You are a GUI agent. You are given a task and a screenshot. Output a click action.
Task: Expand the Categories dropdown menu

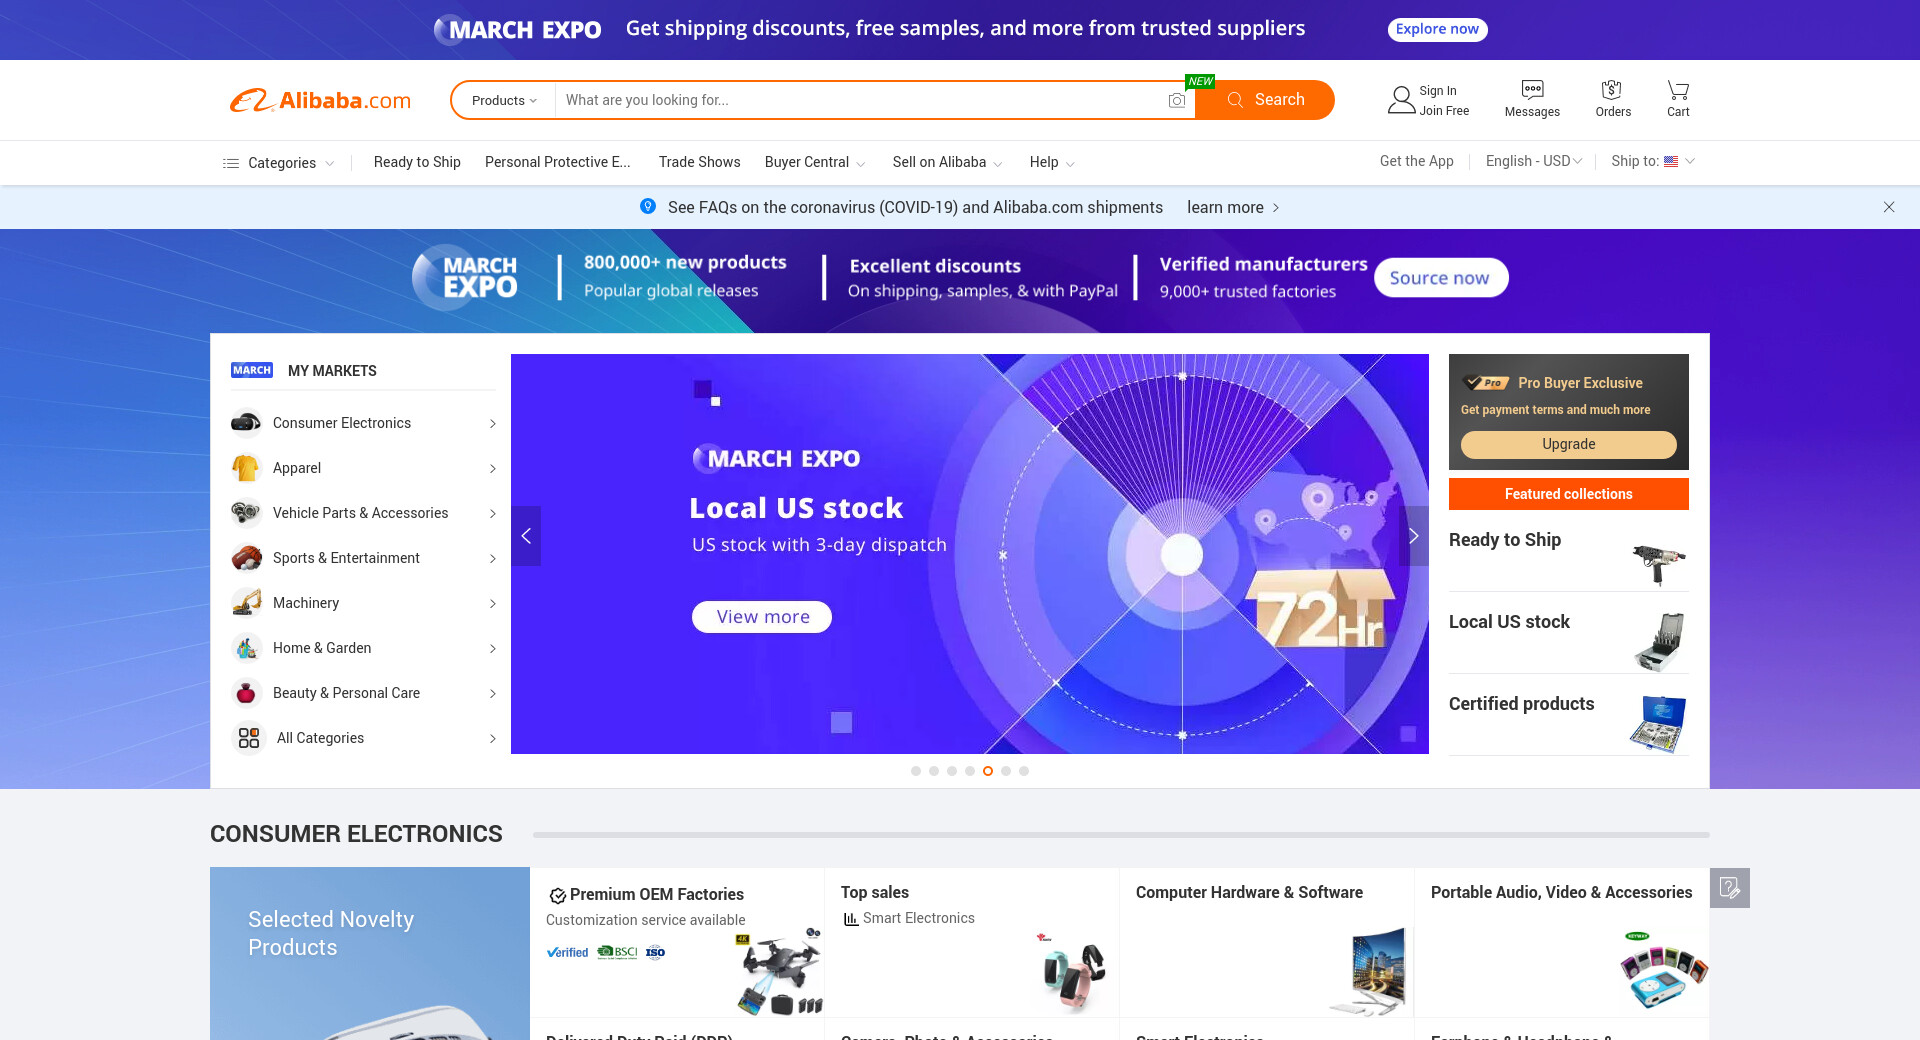[279, 163]
